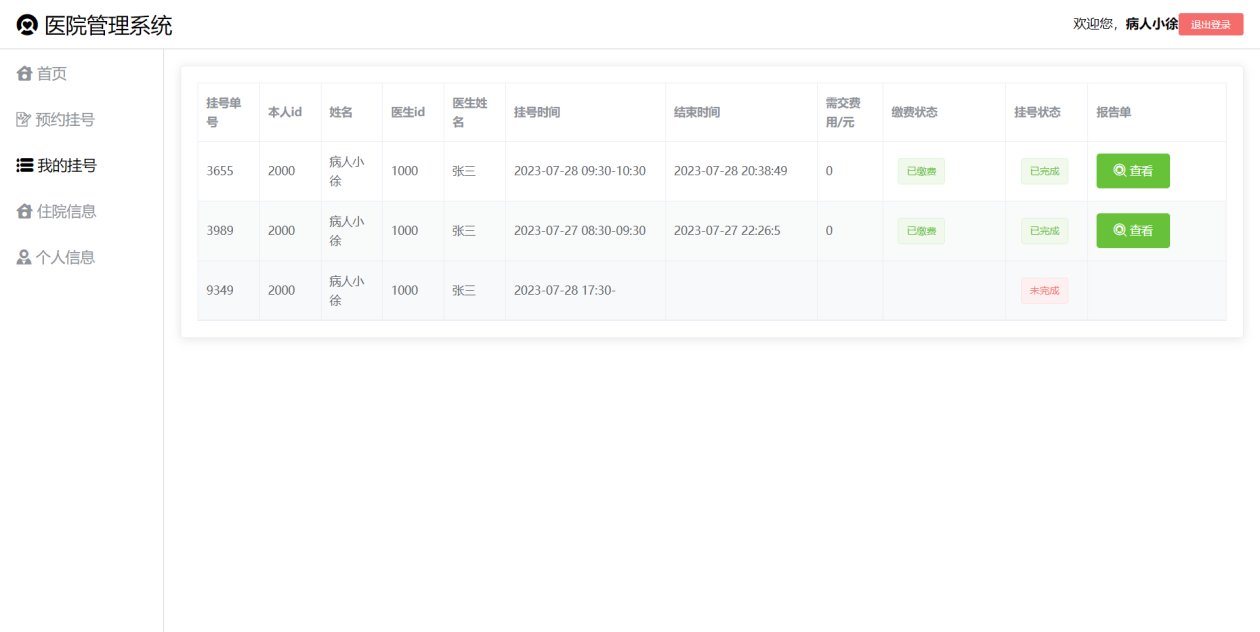Click 已缴费 tag in row 3655
This screenshot has height=632, width=1260.
click(921, 172)
